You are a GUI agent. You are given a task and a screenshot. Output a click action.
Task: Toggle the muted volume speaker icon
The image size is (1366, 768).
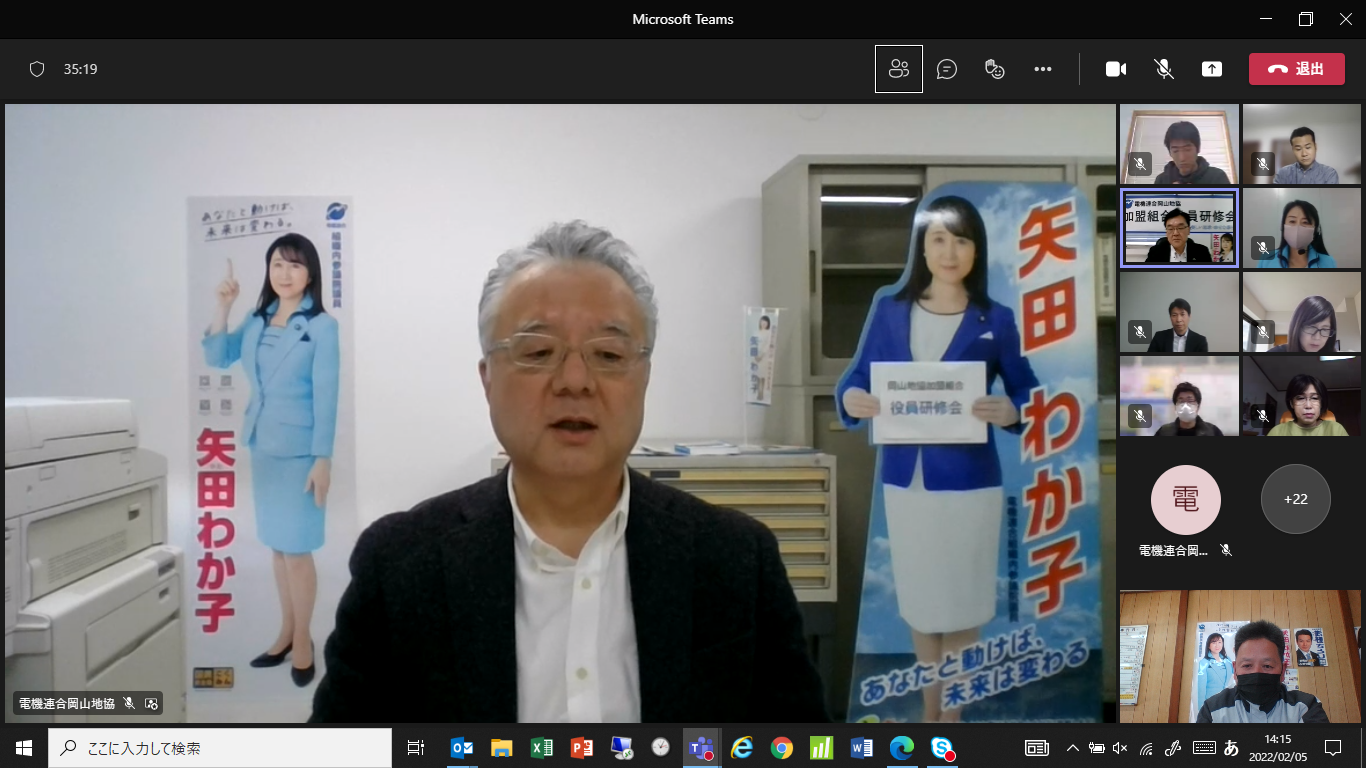pos(1120,747)
